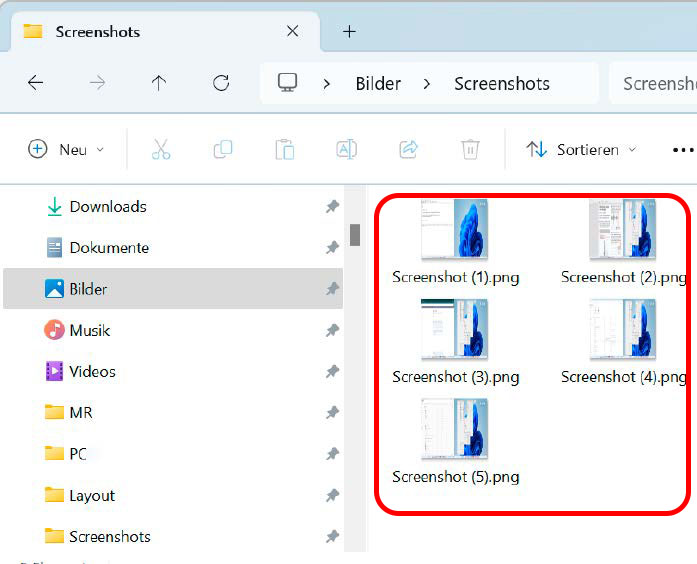Click the file name Screenshot (1).png
Screen dimensions: 697x564
456,277
